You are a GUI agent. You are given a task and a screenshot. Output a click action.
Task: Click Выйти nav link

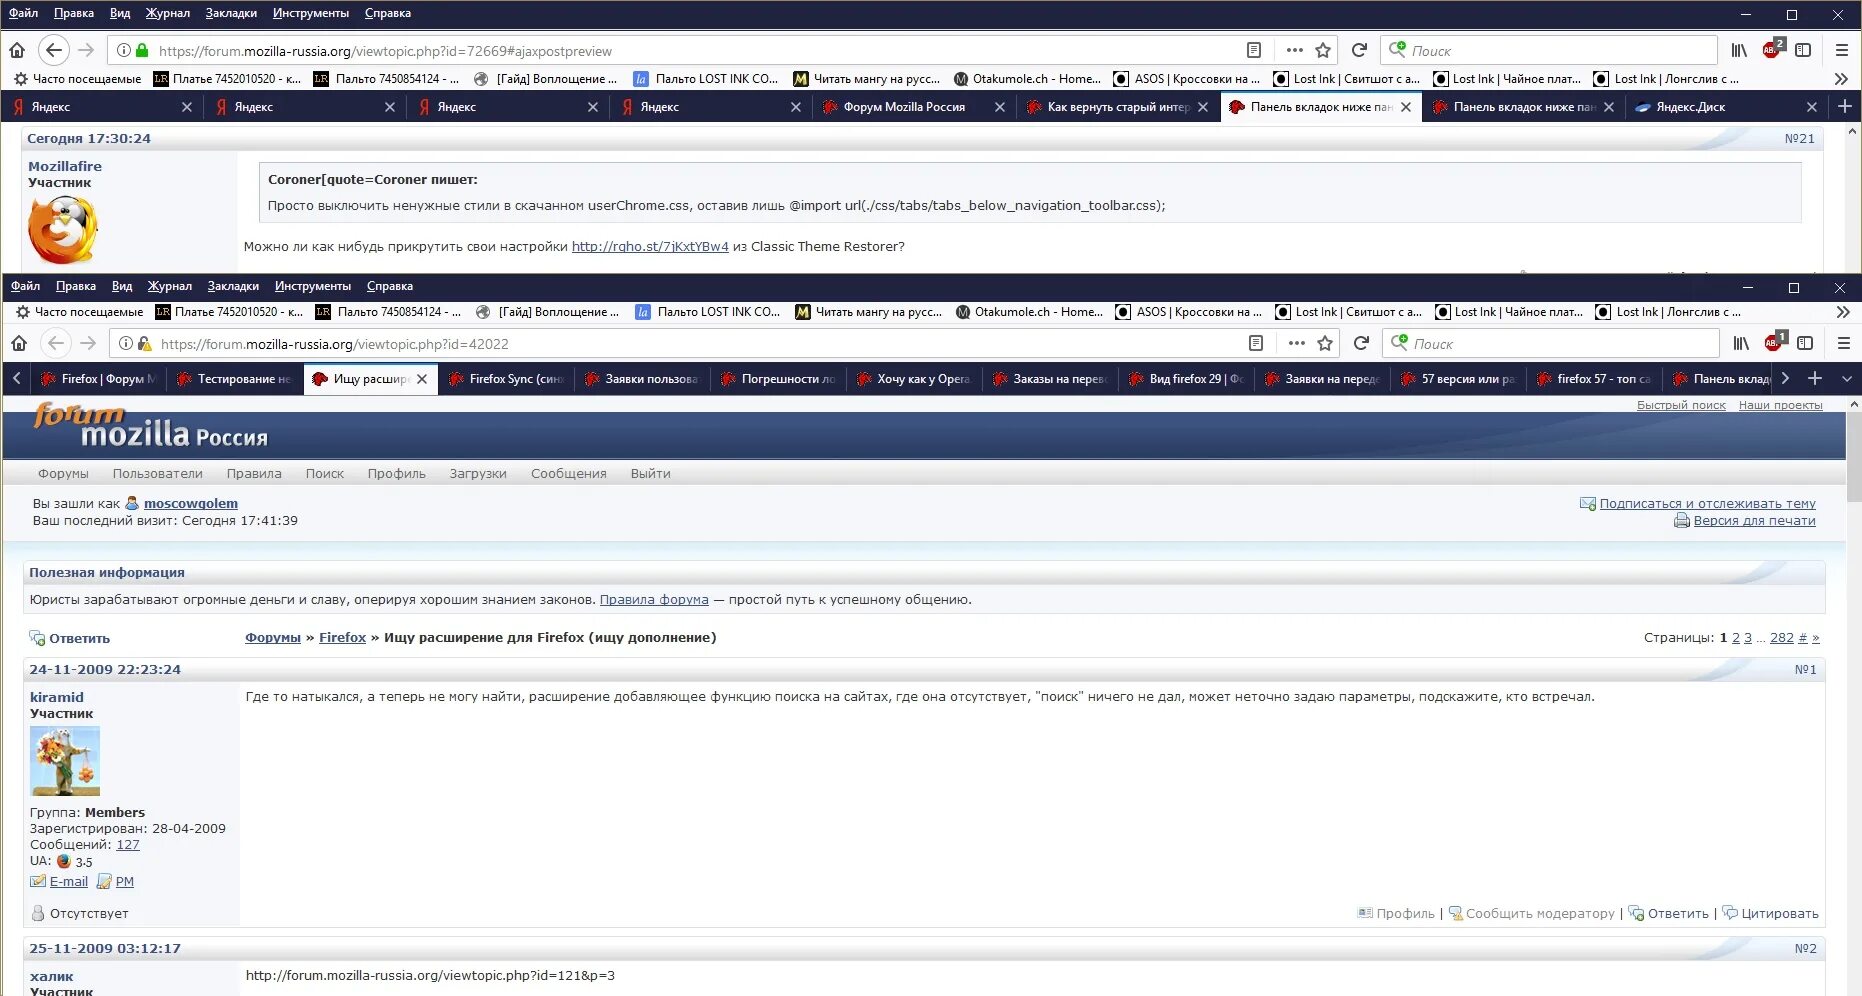650,473
